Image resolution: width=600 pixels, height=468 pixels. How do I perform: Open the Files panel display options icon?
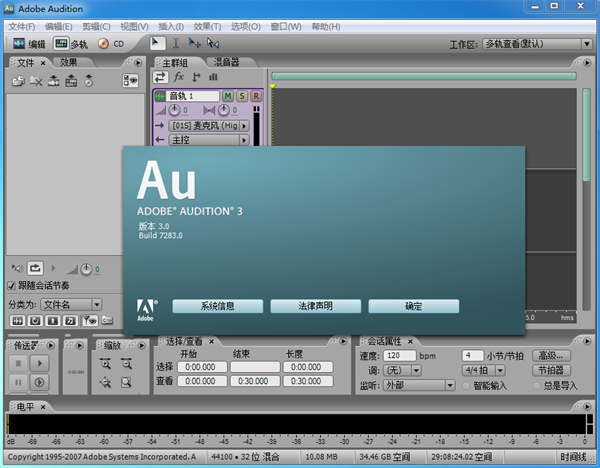tap(130, 81)
